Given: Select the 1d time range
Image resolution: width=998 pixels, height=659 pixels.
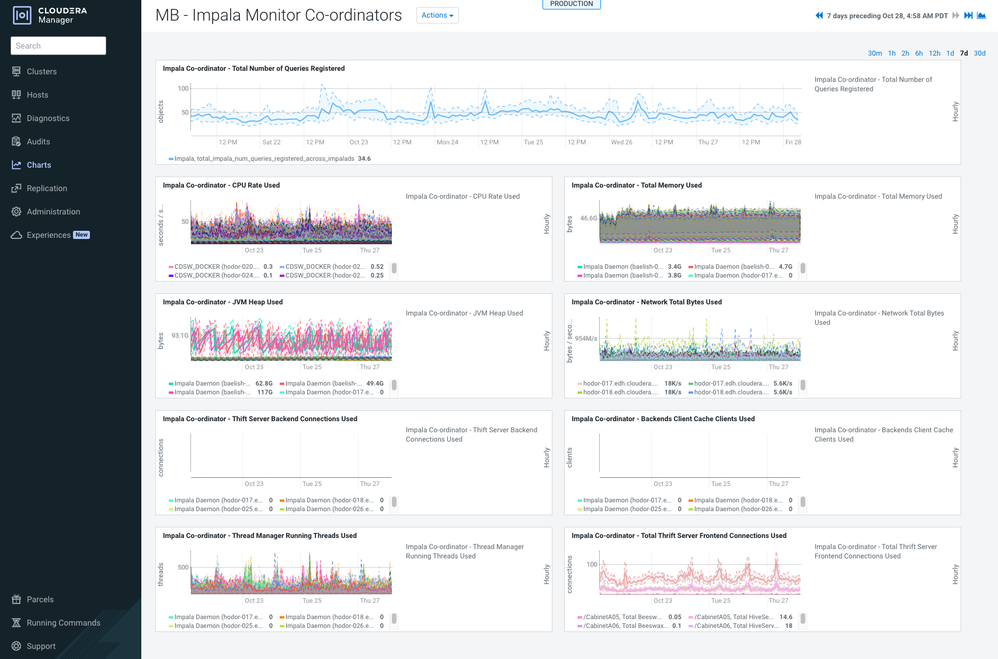Looking at the screenshot, I should [950, 53].
